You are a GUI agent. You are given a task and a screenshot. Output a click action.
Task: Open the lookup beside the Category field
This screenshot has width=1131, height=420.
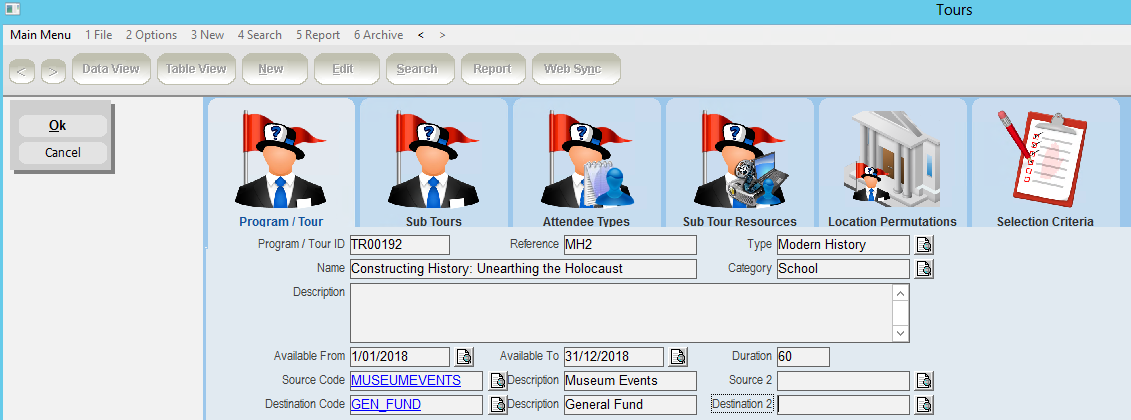click(925, 269)
